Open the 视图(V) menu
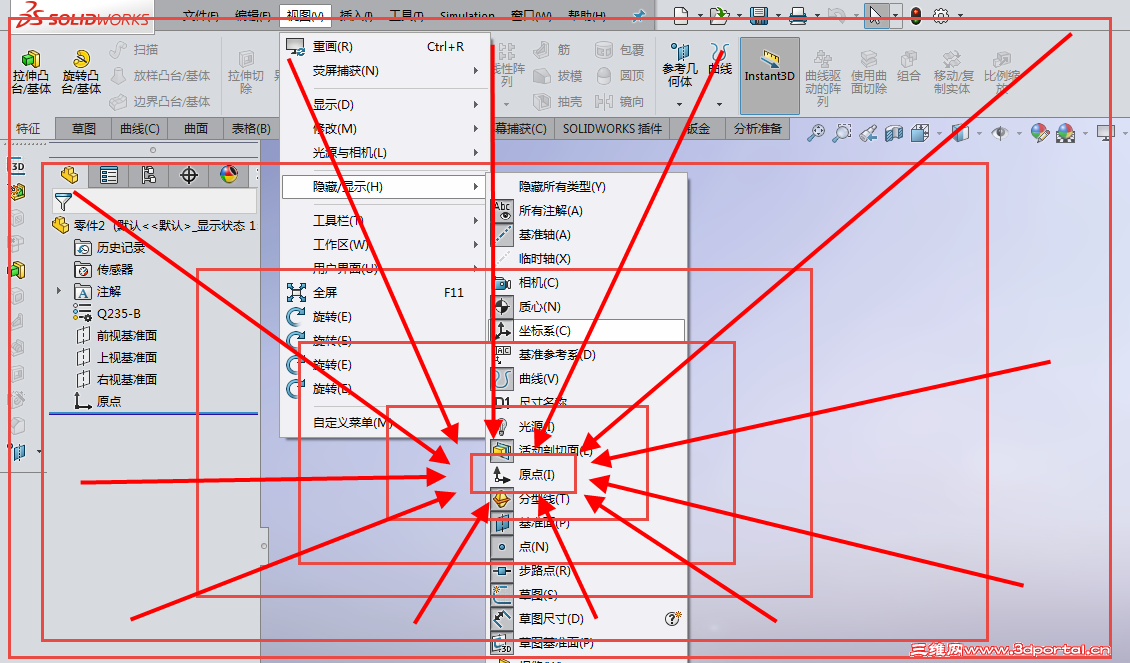This screenshot has width=1130, height=663. (305, 15)
